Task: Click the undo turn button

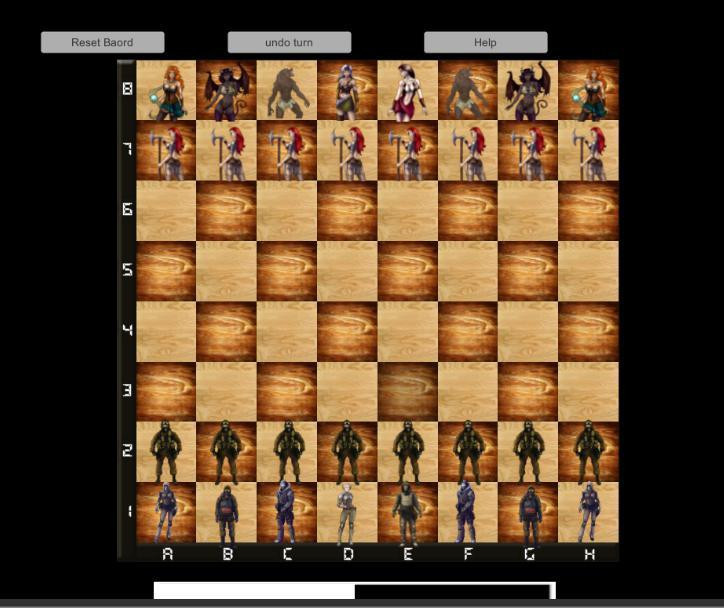Action: click(289, 42)
